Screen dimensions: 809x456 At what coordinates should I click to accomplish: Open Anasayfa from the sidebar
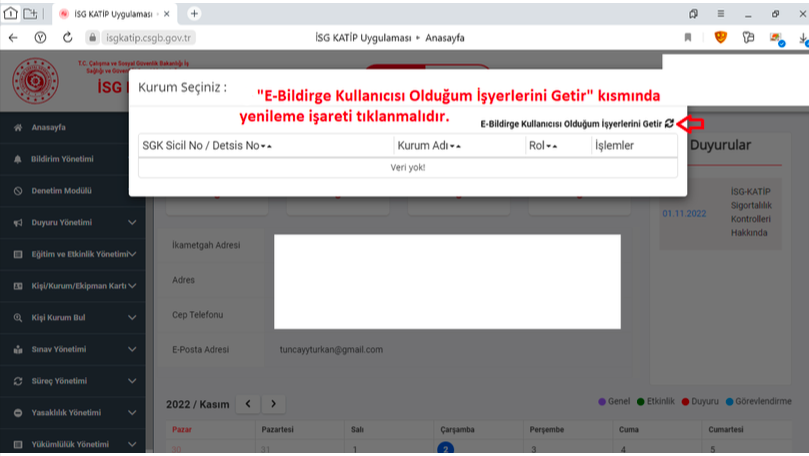[48, 128]
